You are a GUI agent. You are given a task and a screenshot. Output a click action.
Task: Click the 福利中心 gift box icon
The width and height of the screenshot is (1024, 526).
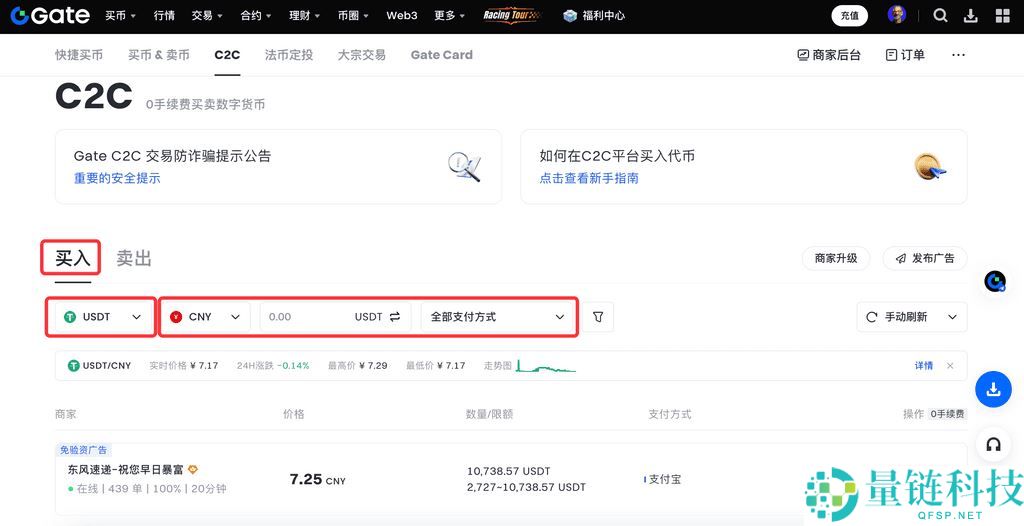tap(570, 15)
